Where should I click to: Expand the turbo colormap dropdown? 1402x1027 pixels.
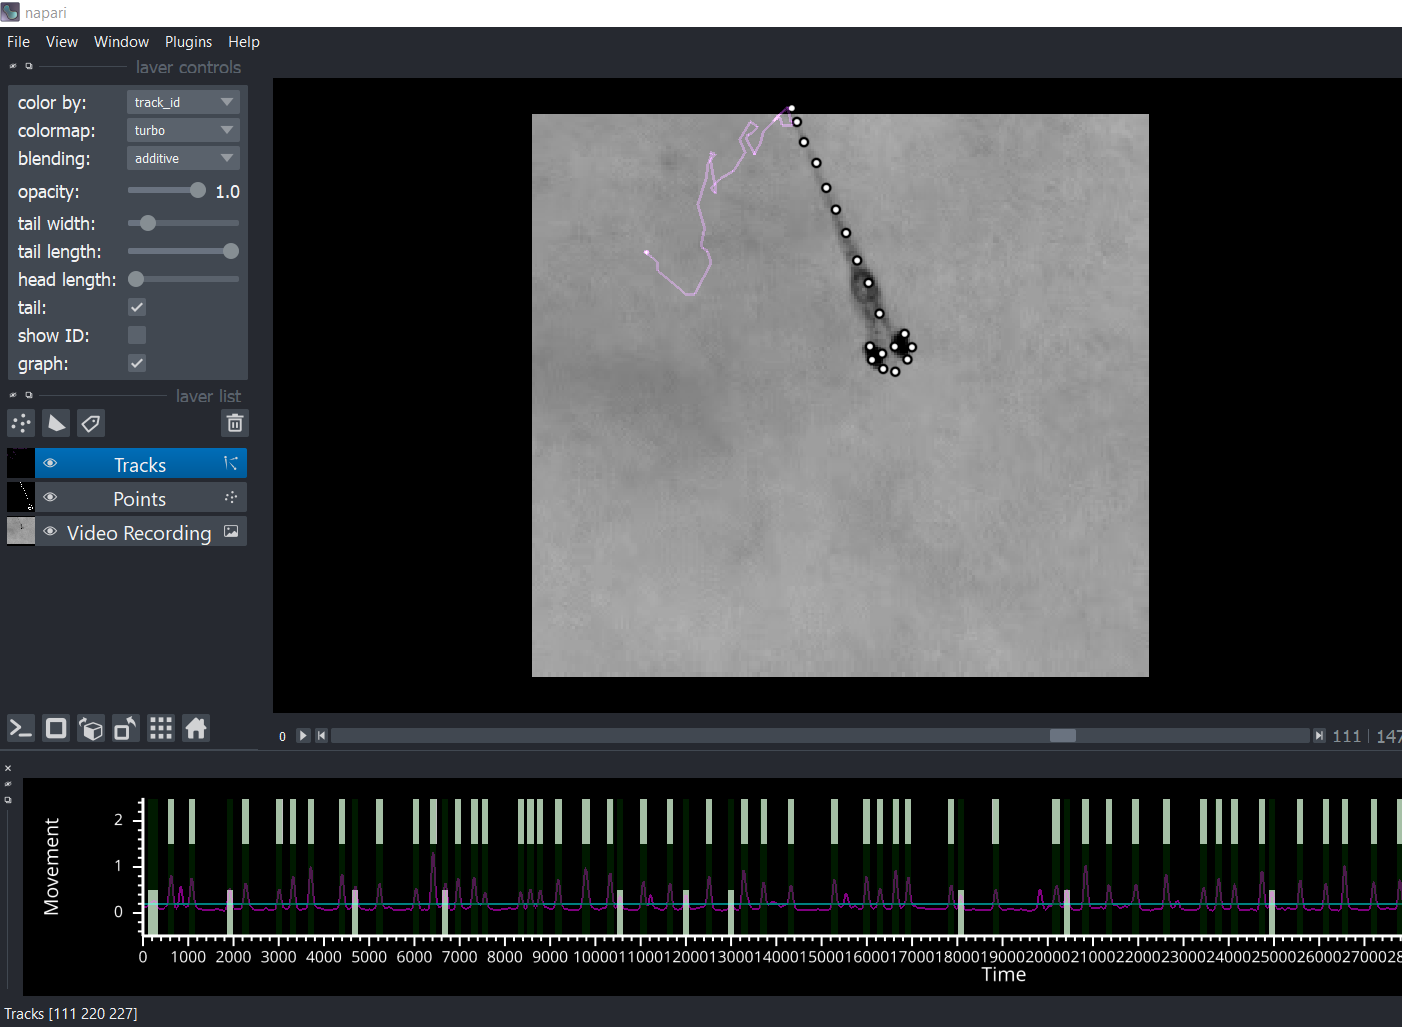point(183,130)
